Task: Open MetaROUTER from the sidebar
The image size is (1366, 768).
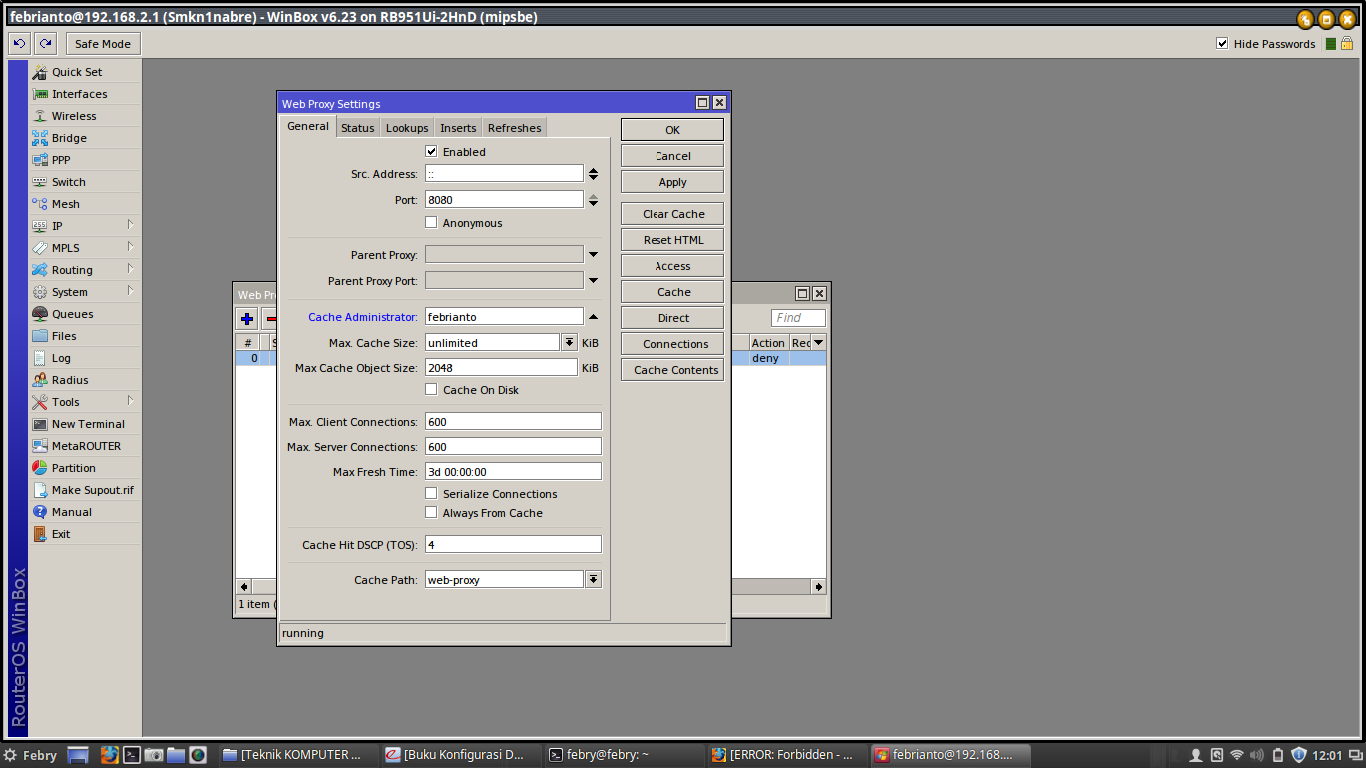Action: tap(86, 446)
